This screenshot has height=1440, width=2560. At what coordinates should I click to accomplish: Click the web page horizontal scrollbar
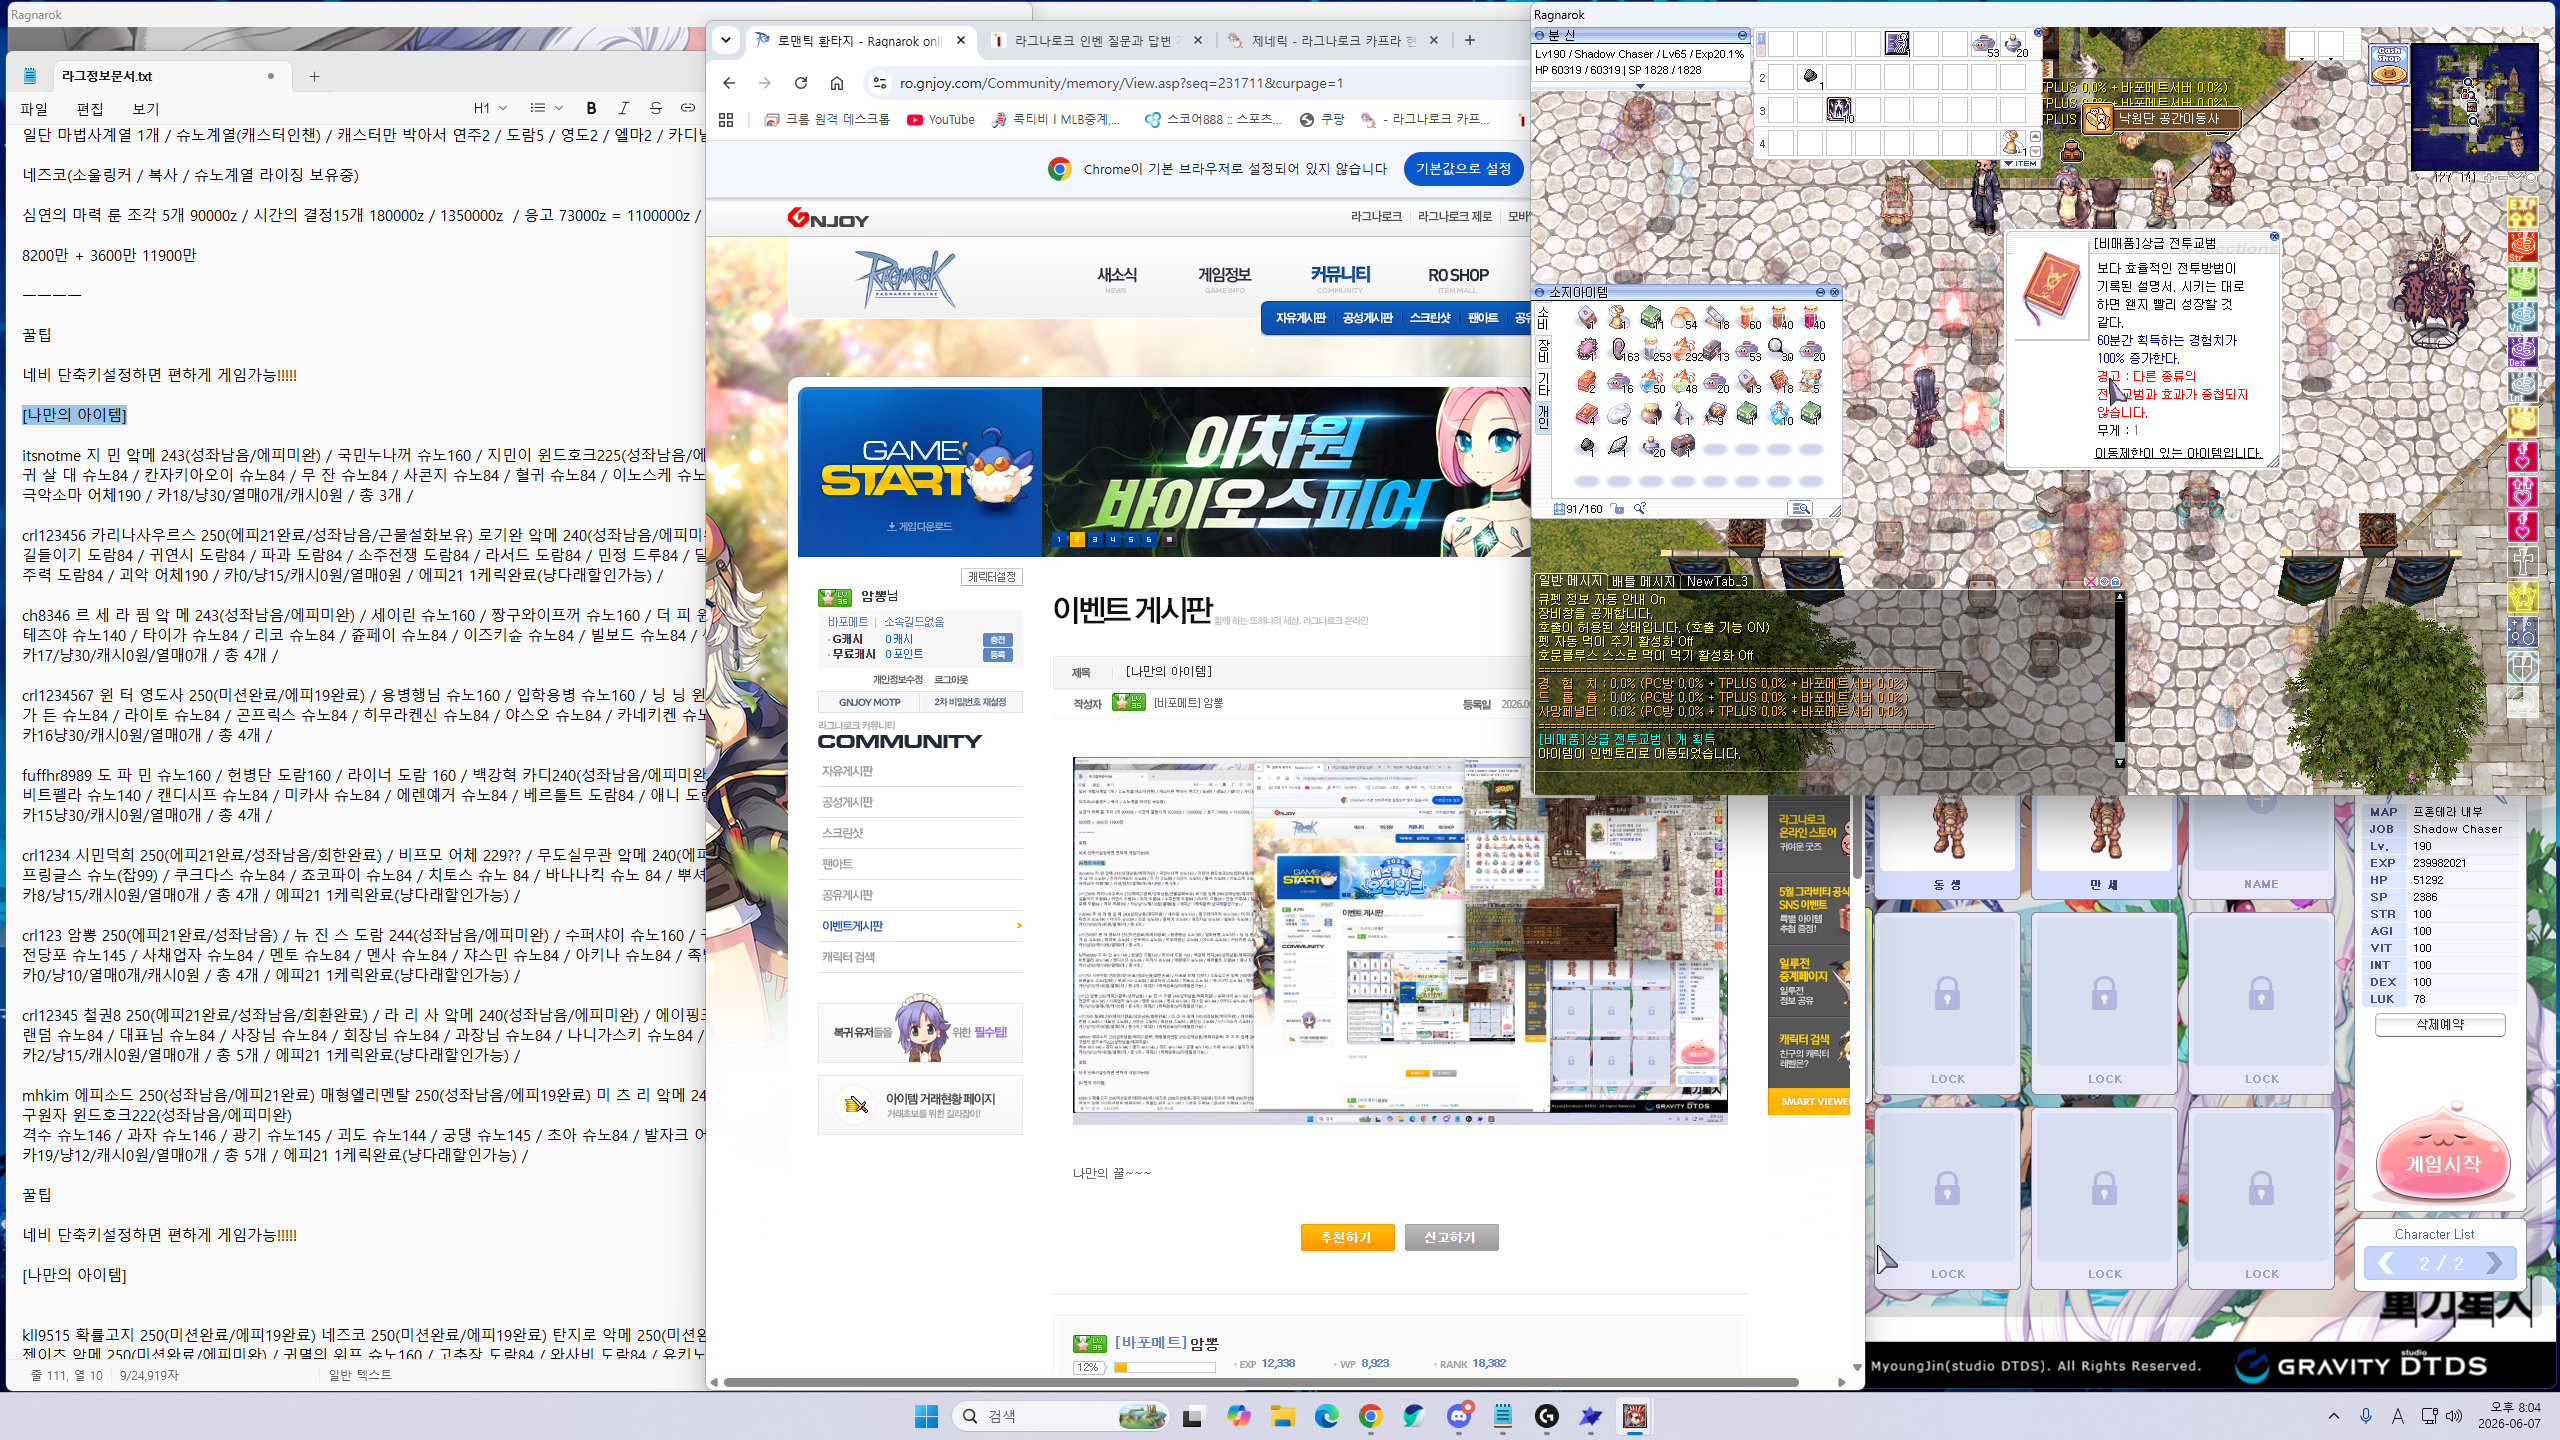click(1260, 1382)
